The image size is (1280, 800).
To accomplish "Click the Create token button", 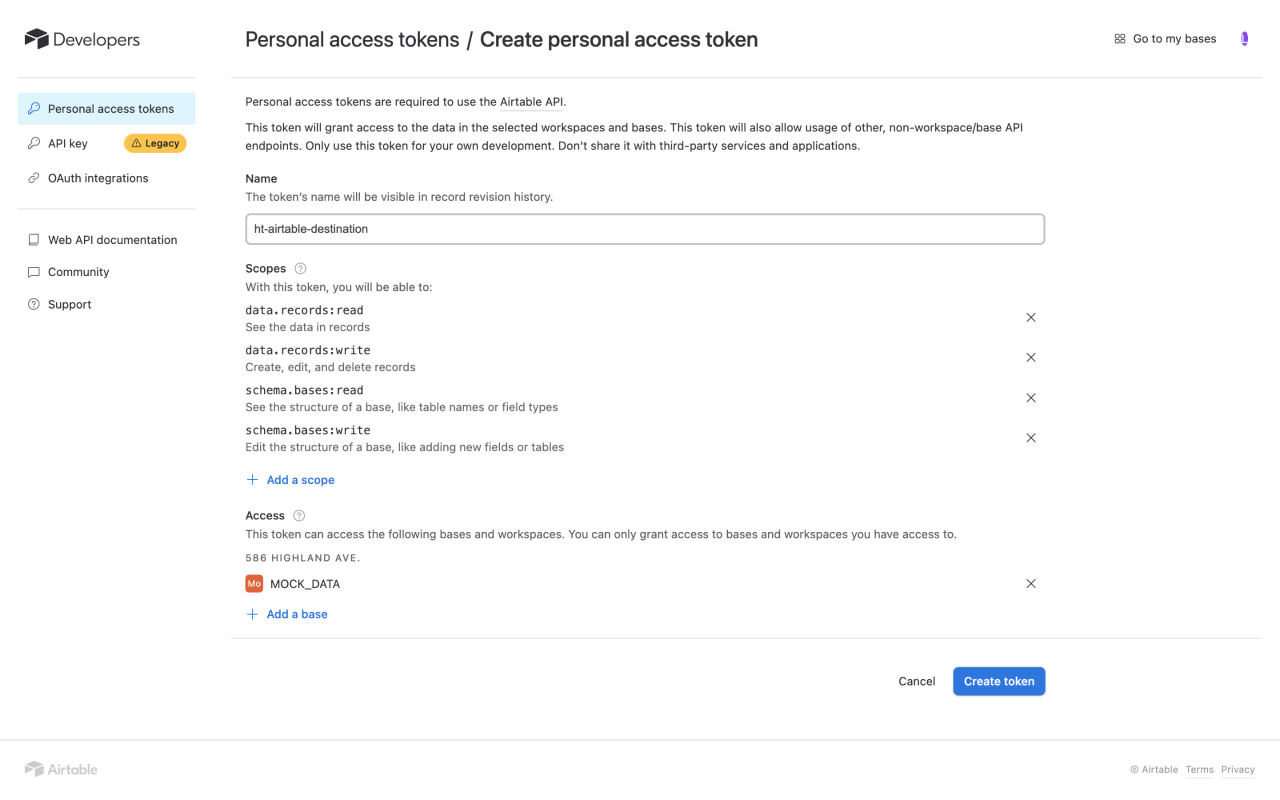I will (999, 681).
